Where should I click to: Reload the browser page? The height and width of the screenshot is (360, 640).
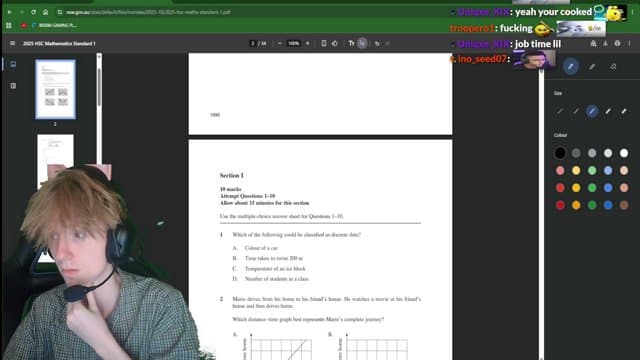pyautogui.click(x=33, y=12)
